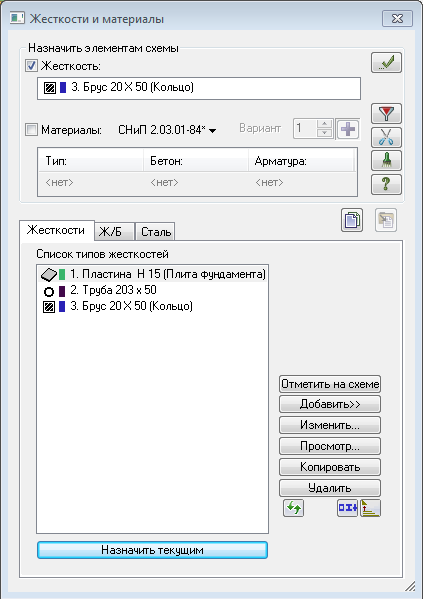
Task: Click the Добавить>> expand button
Action: pos(330,404)
